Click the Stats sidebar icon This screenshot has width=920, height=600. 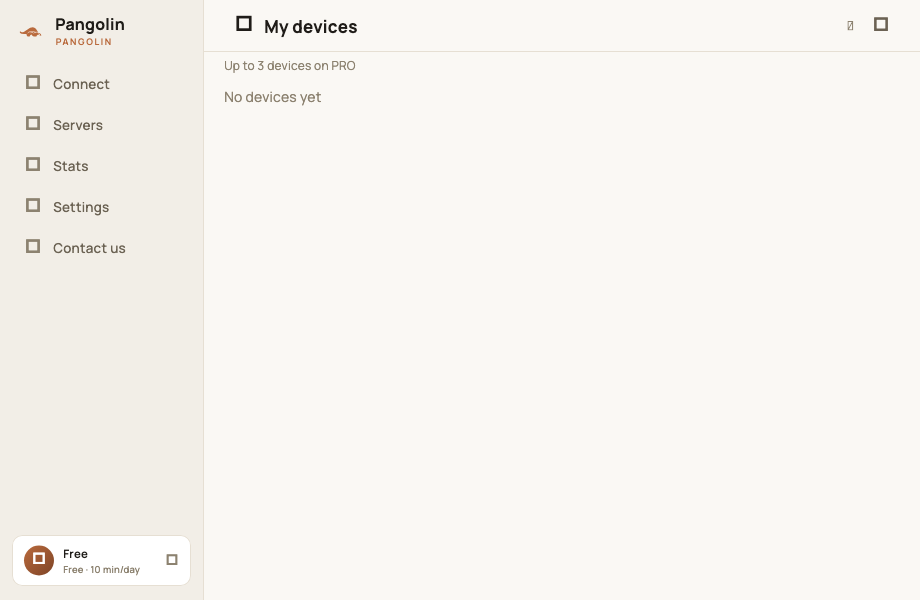coord(33,164)
